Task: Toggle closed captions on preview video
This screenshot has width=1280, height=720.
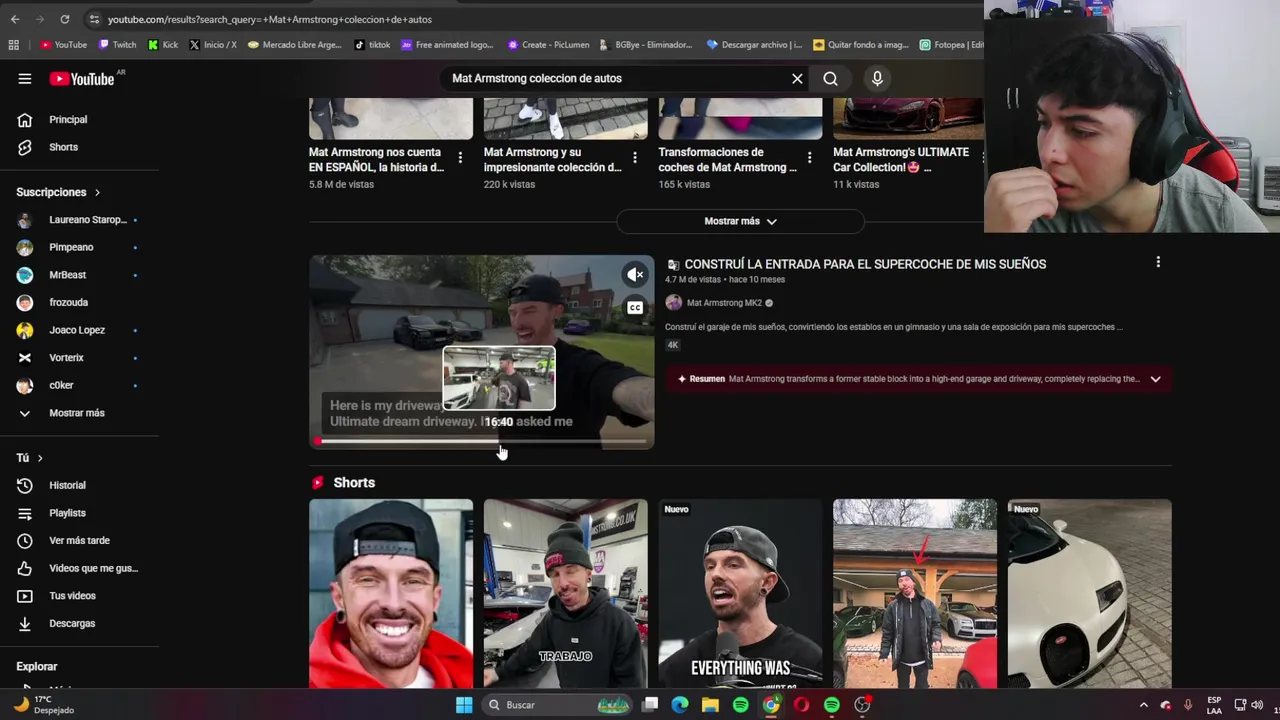Action: coord(635,308)
